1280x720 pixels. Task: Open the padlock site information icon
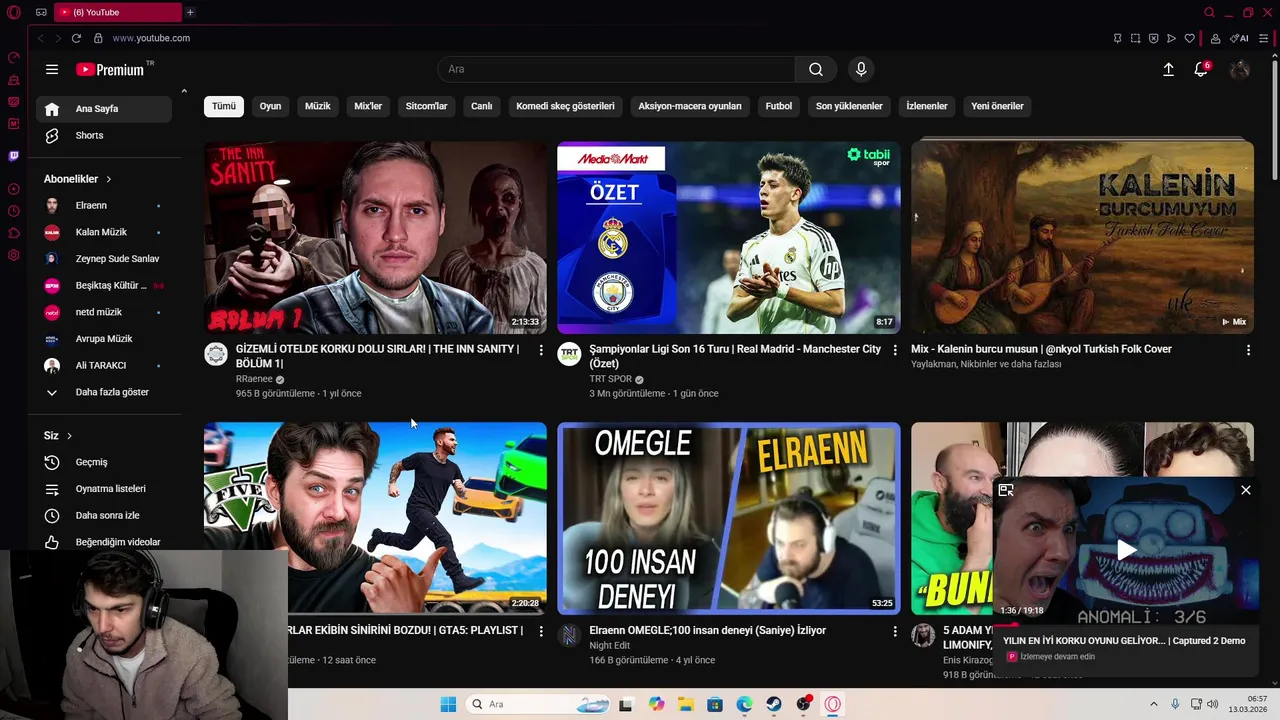(98, 38)
